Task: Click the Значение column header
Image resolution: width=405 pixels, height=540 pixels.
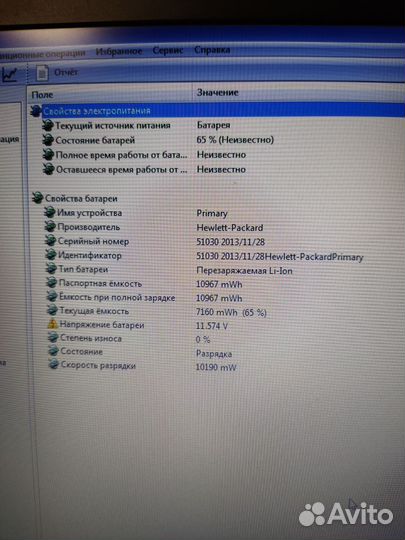Action: 218,92
